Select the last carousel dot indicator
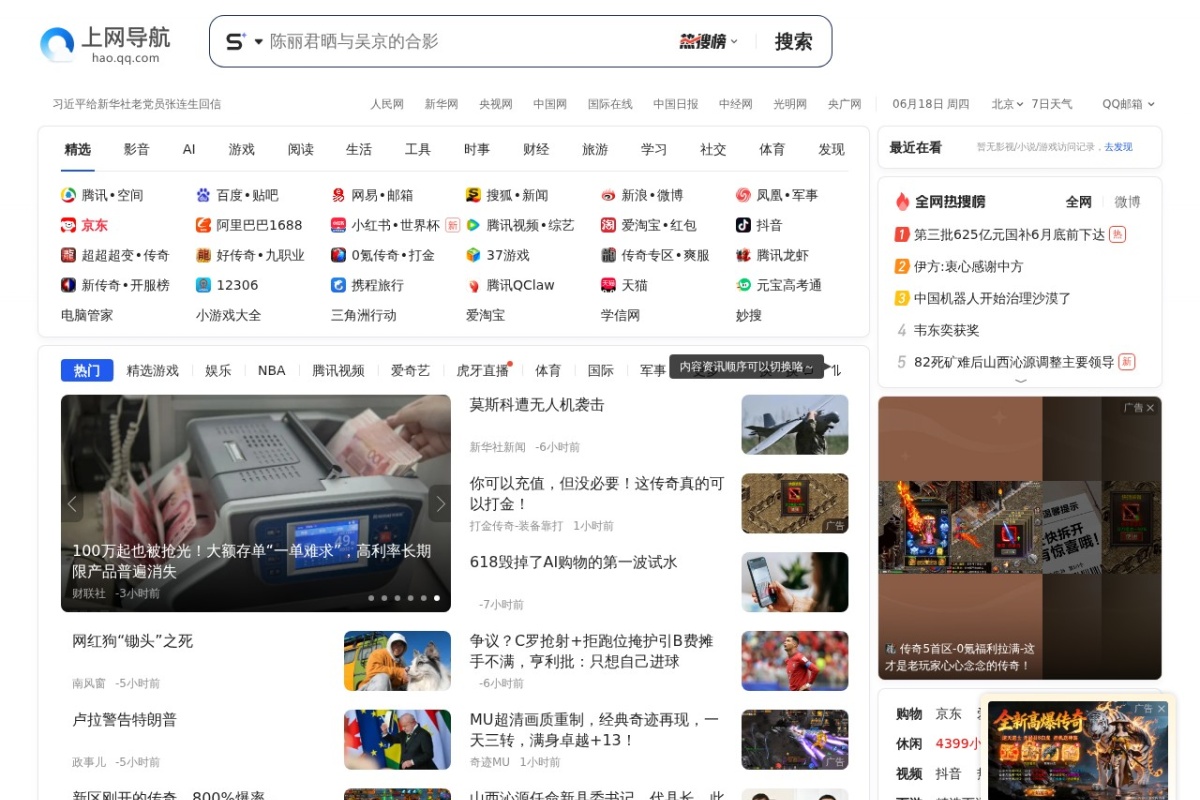The height and width of the screenshot is (800, 1200). click(436, 598)
